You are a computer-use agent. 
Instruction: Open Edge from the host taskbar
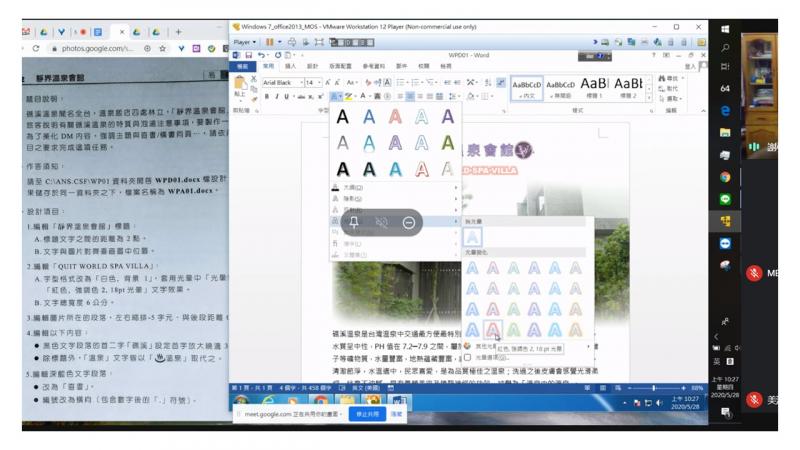tap(725, 111)
